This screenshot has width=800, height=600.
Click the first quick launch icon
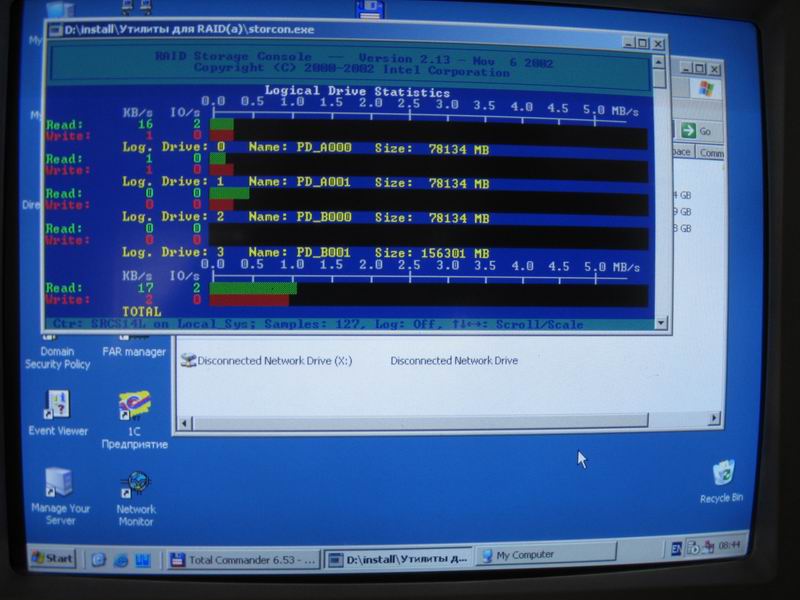click(98, 560)
